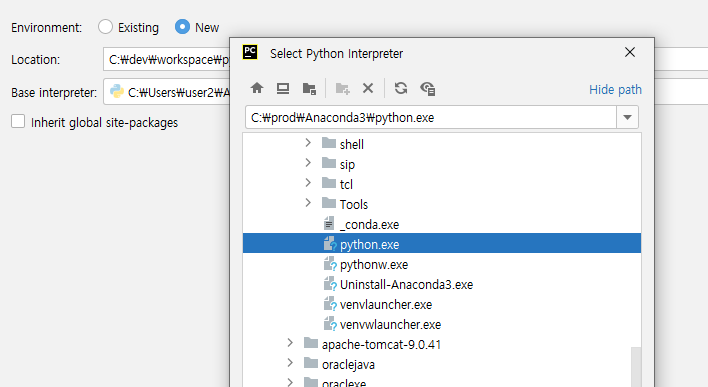Select the New environment radio button
This screenshot has width=708, height=387.
pyautogui.click(x=182, y=27)
